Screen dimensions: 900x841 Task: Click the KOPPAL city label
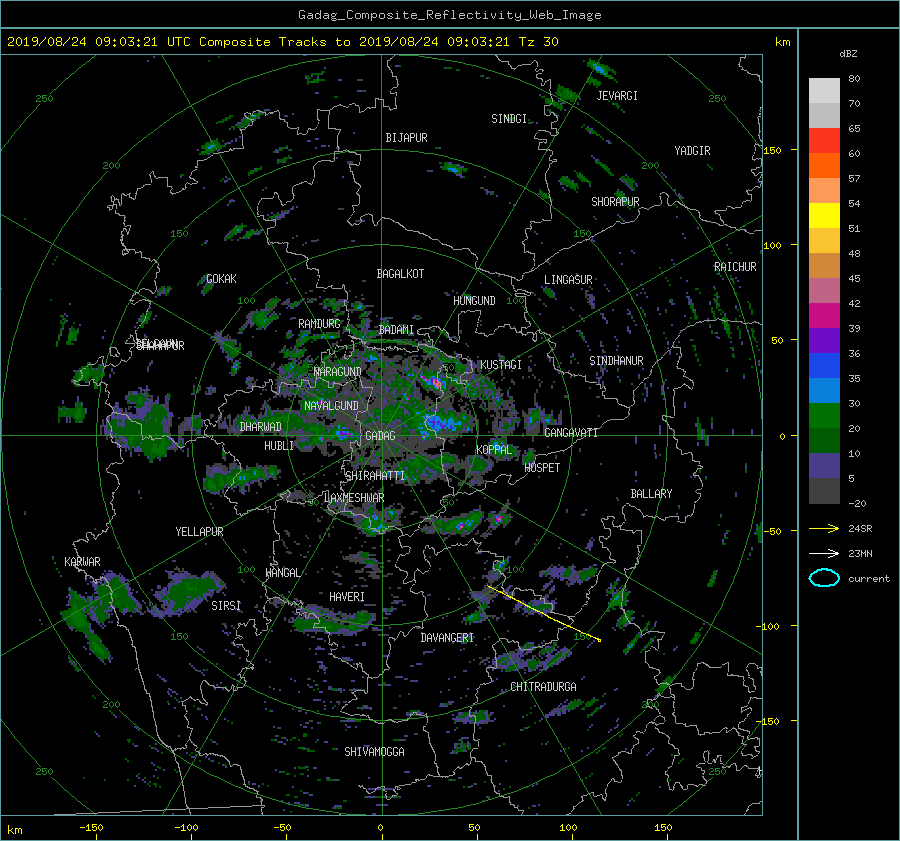[x=494, y=450]
